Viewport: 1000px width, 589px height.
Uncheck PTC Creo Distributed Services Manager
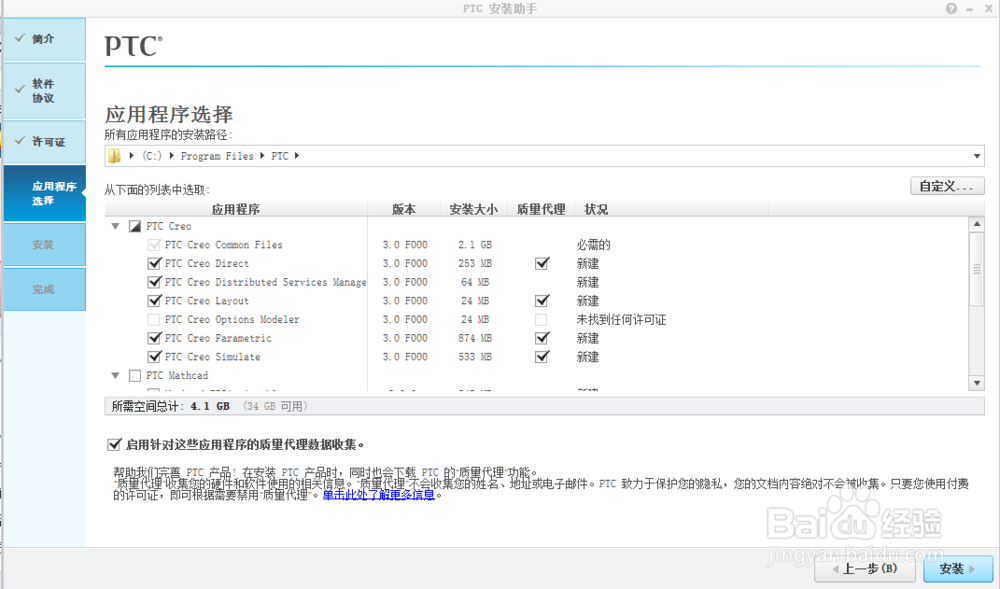(x=154, y=282)
